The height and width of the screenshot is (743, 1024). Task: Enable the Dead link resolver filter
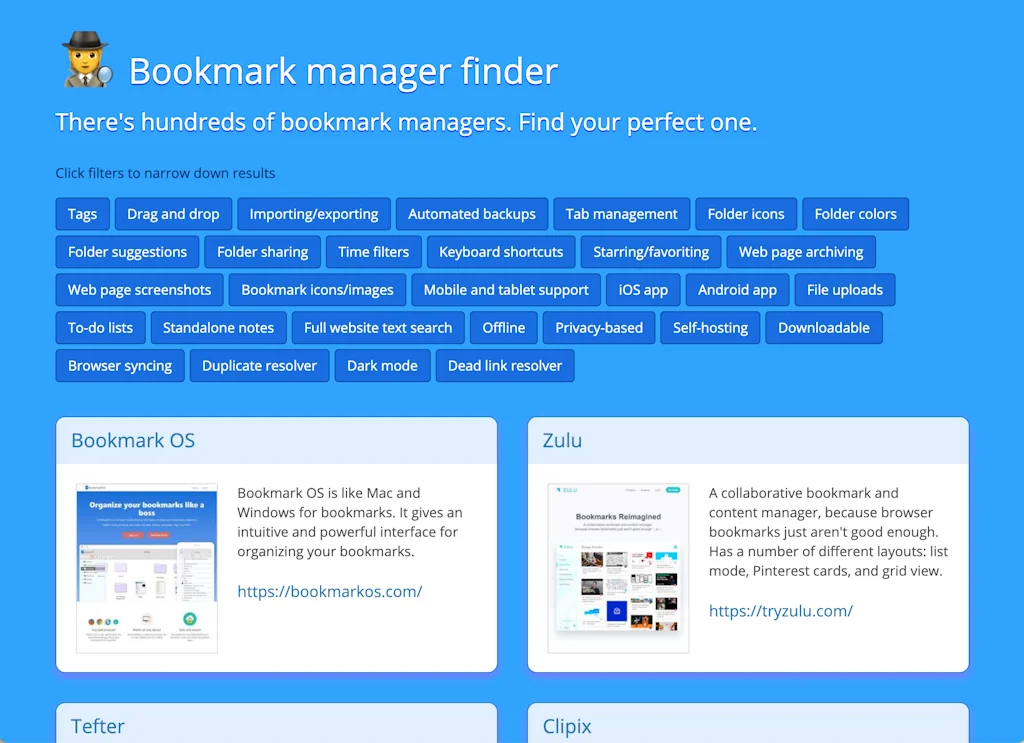(505, 365)
